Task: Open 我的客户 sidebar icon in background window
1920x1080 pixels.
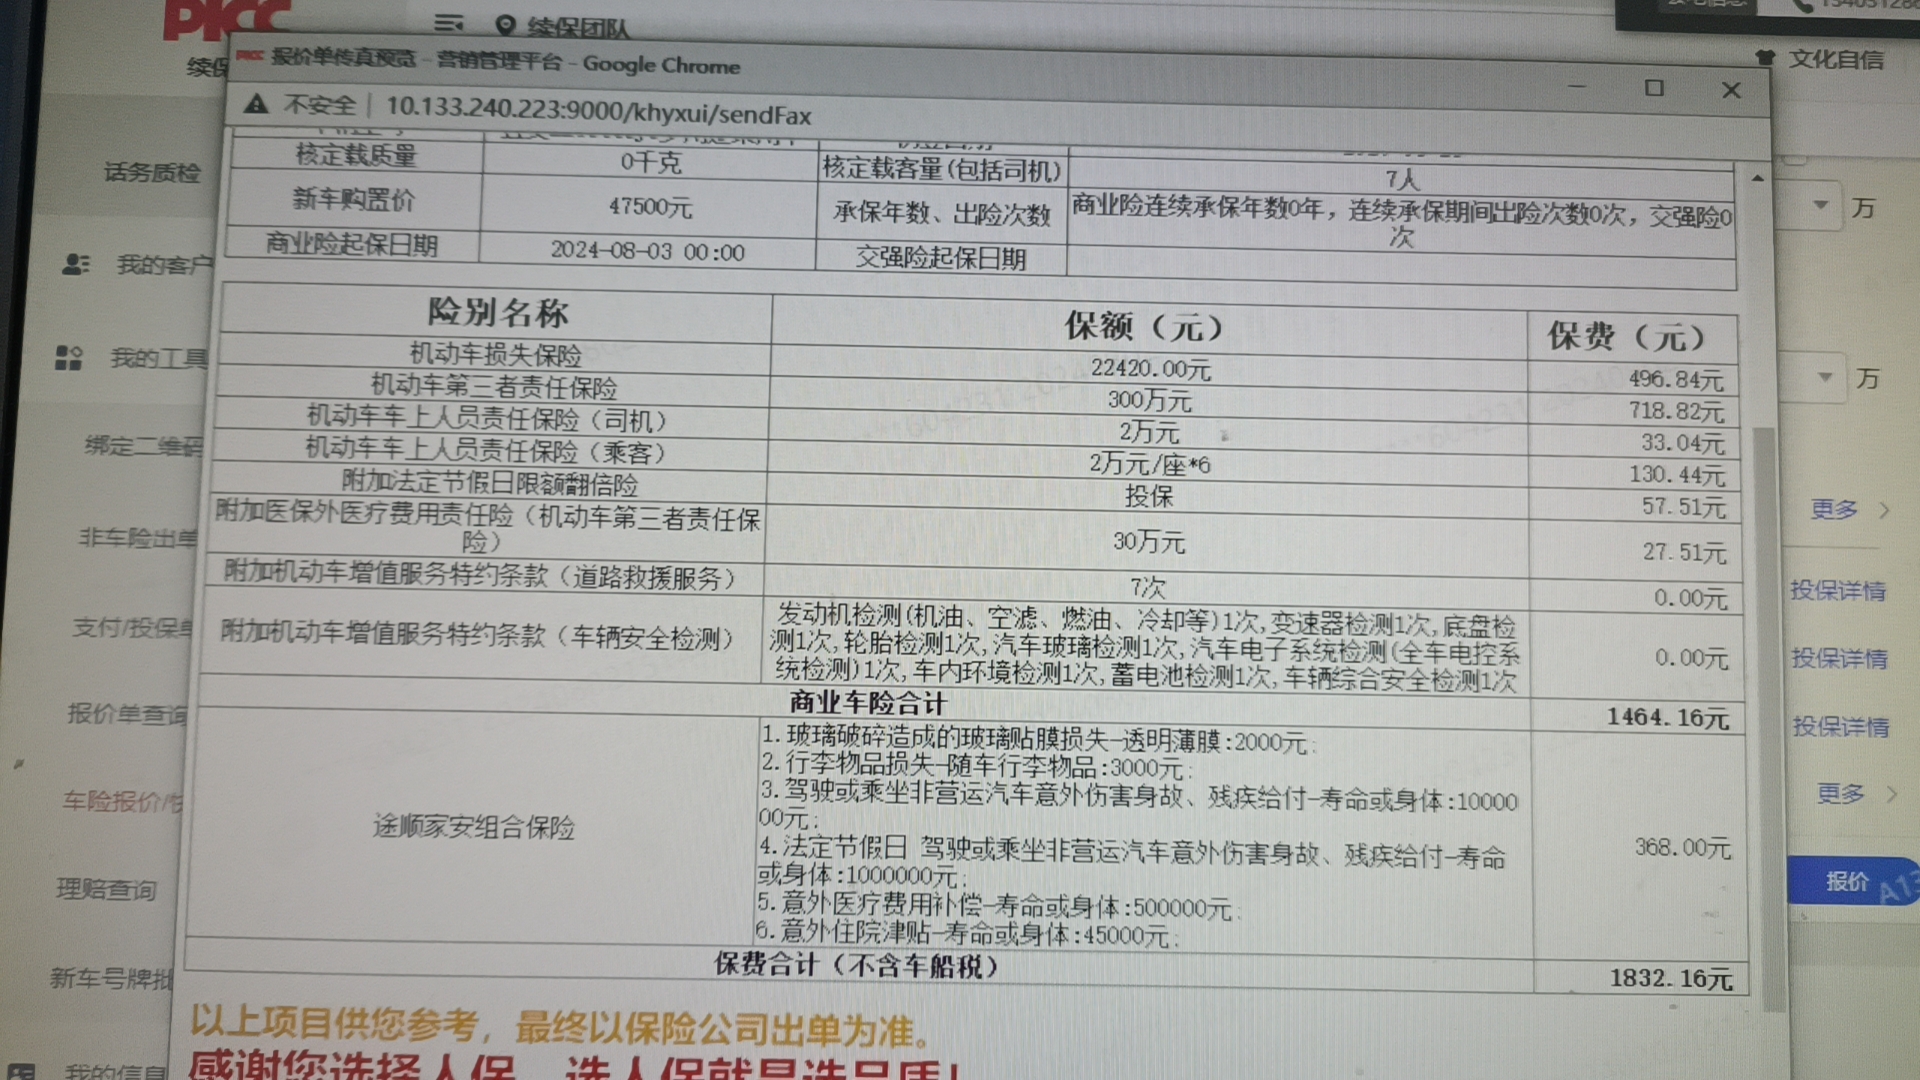Action: pos(76,264)
